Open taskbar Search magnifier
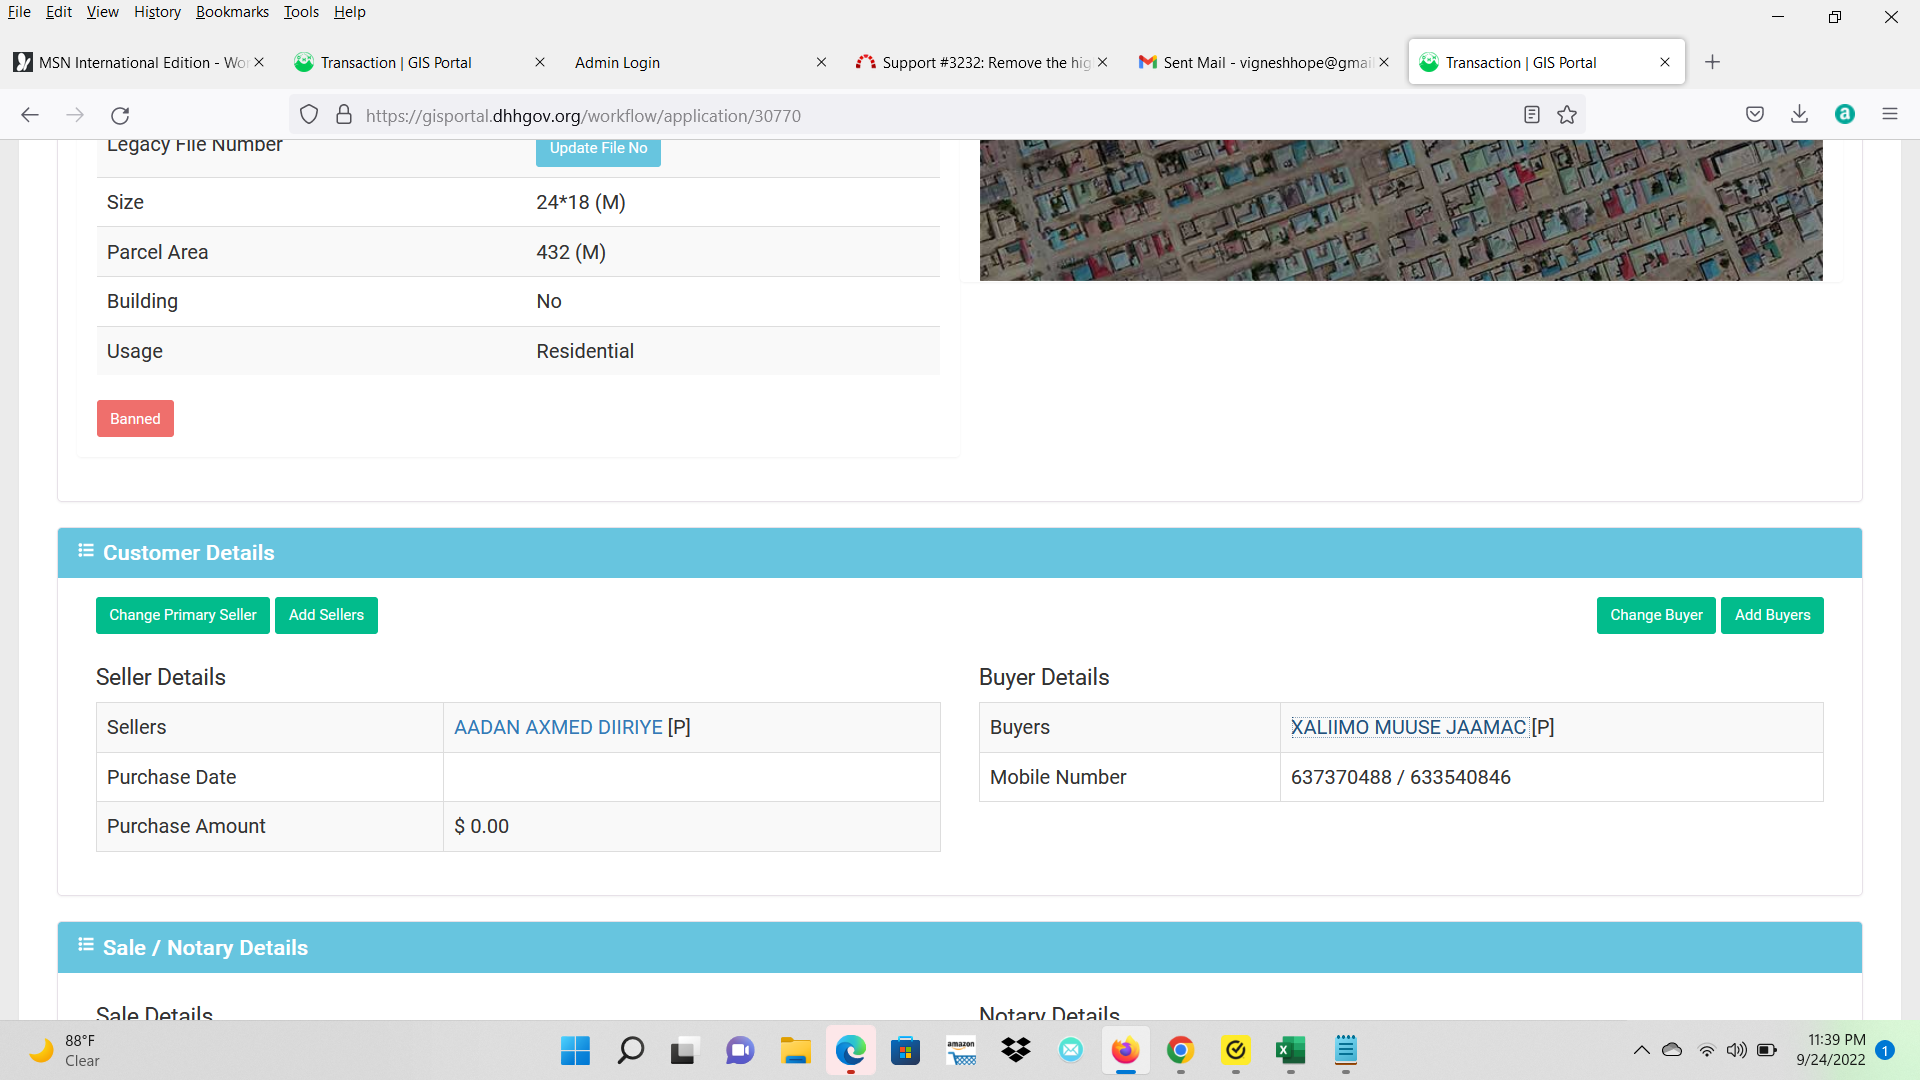This screenshot has height=1080, width=1920. pyautogui.click(x=630, y=1050)
